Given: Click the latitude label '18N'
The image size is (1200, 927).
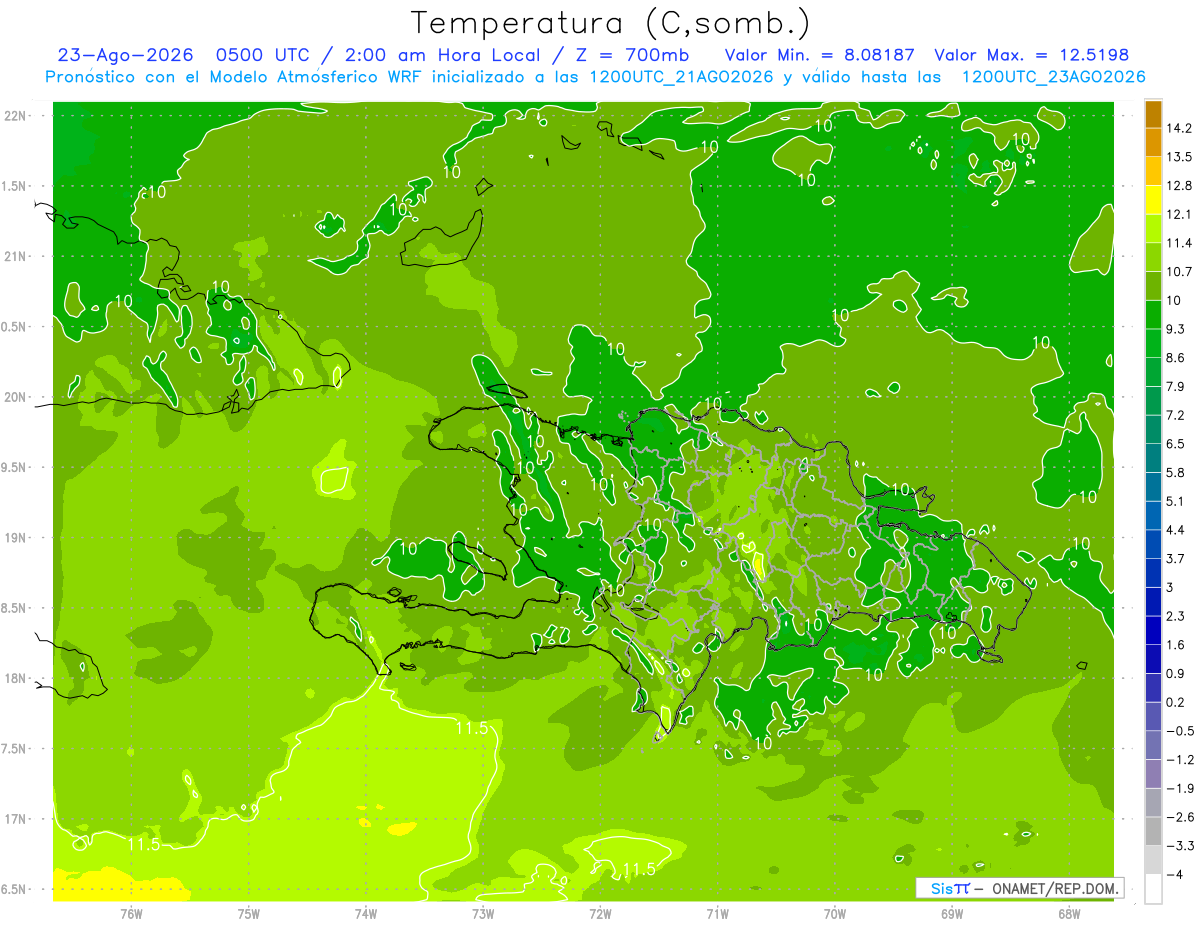Looking at the screenshot, I should point(14,678).
